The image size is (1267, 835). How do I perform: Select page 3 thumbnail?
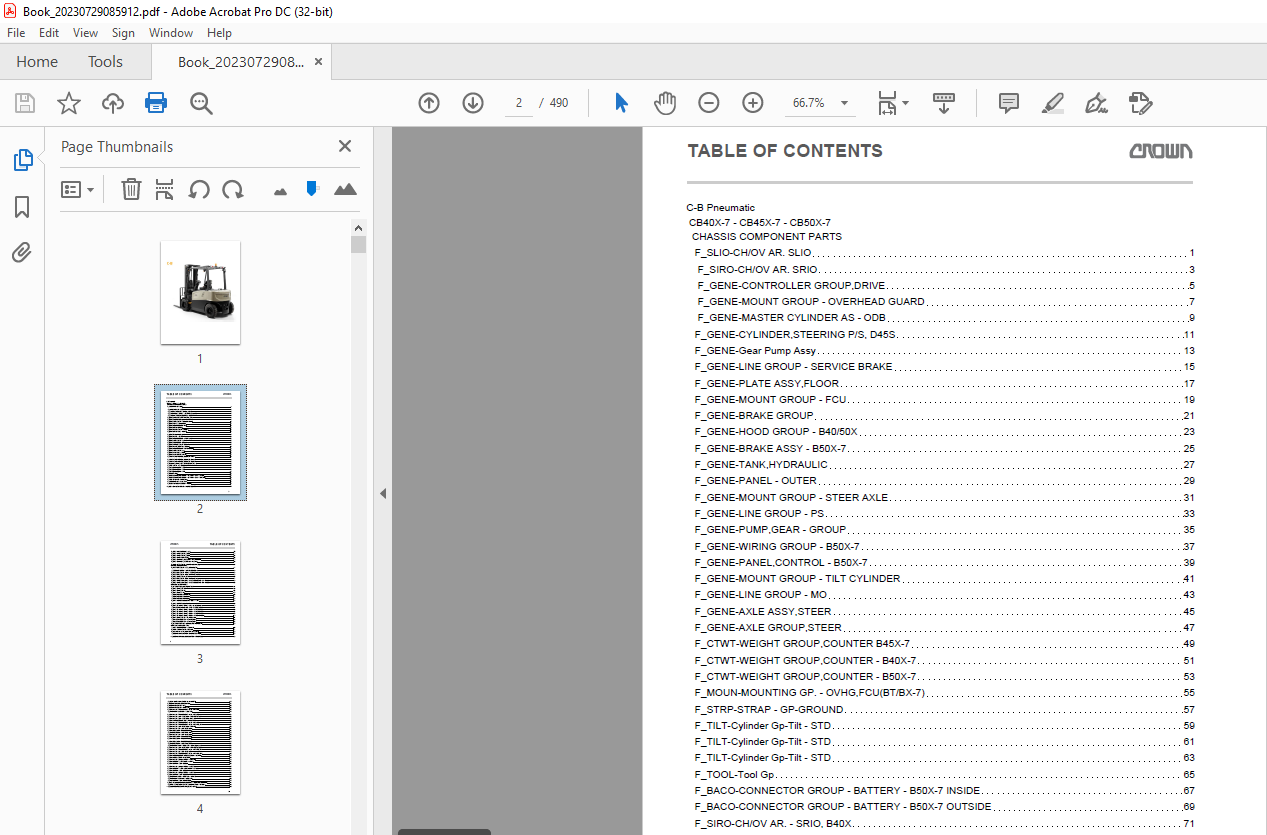coord(200,593)
